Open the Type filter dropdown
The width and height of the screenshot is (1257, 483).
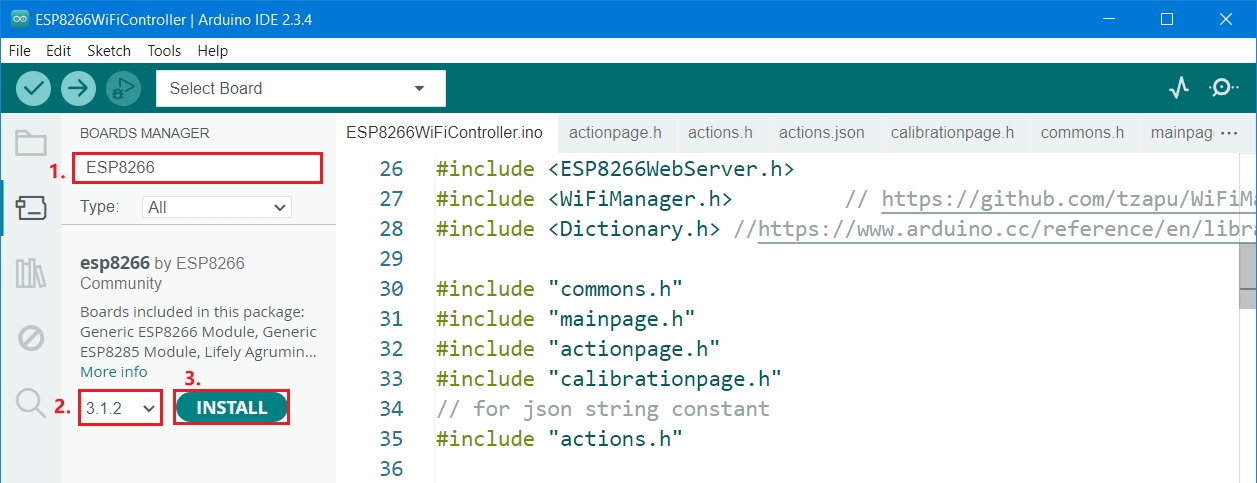[x=217, y=207]
